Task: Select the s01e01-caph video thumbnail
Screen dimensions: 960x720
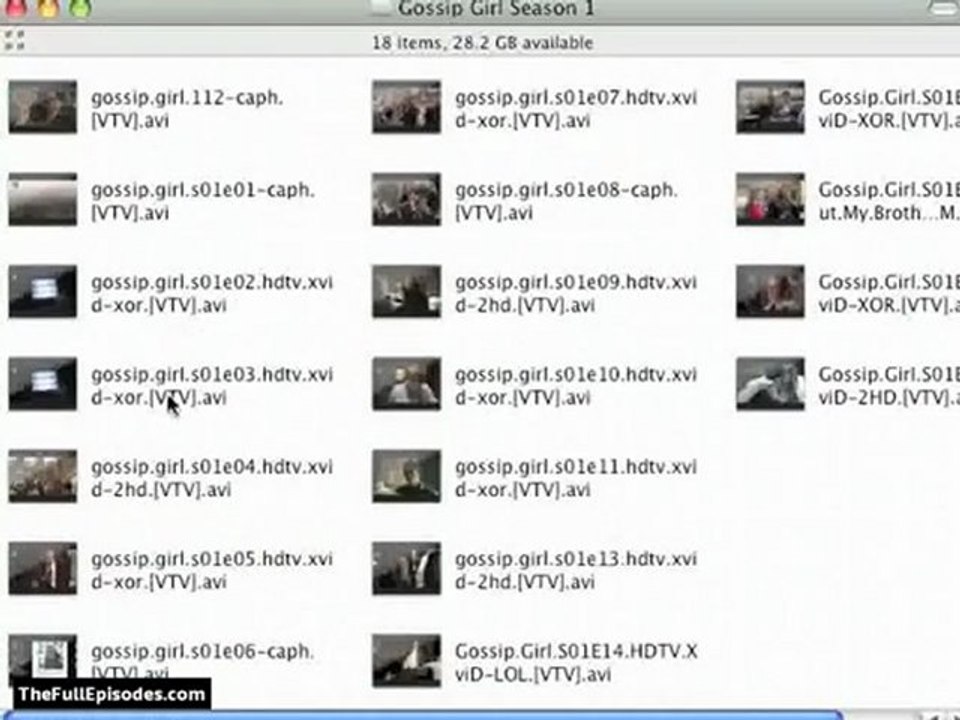Action: [x=43, y=200]
